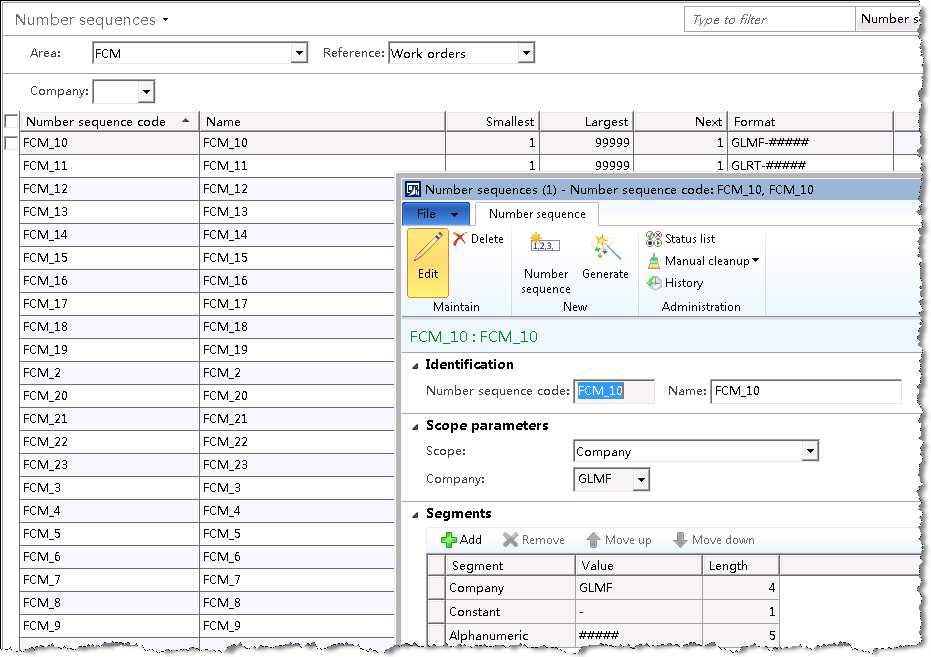
Task: Click the Largest value 99999 in FCM_10 row
Action: [x=586, y=142]
